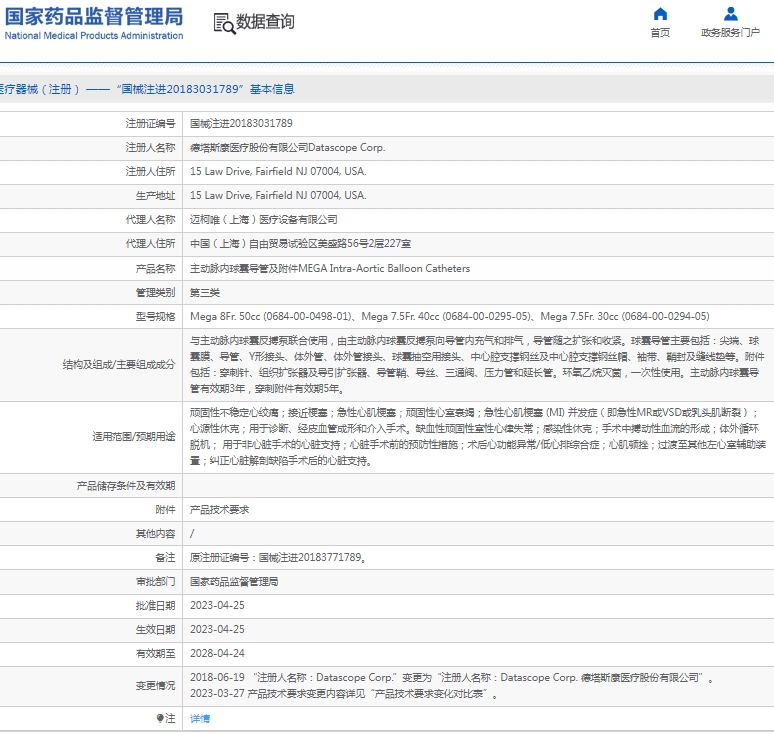
Task: Click the 代理人住所 Shanghai address value
Action: tap(300, 244)
